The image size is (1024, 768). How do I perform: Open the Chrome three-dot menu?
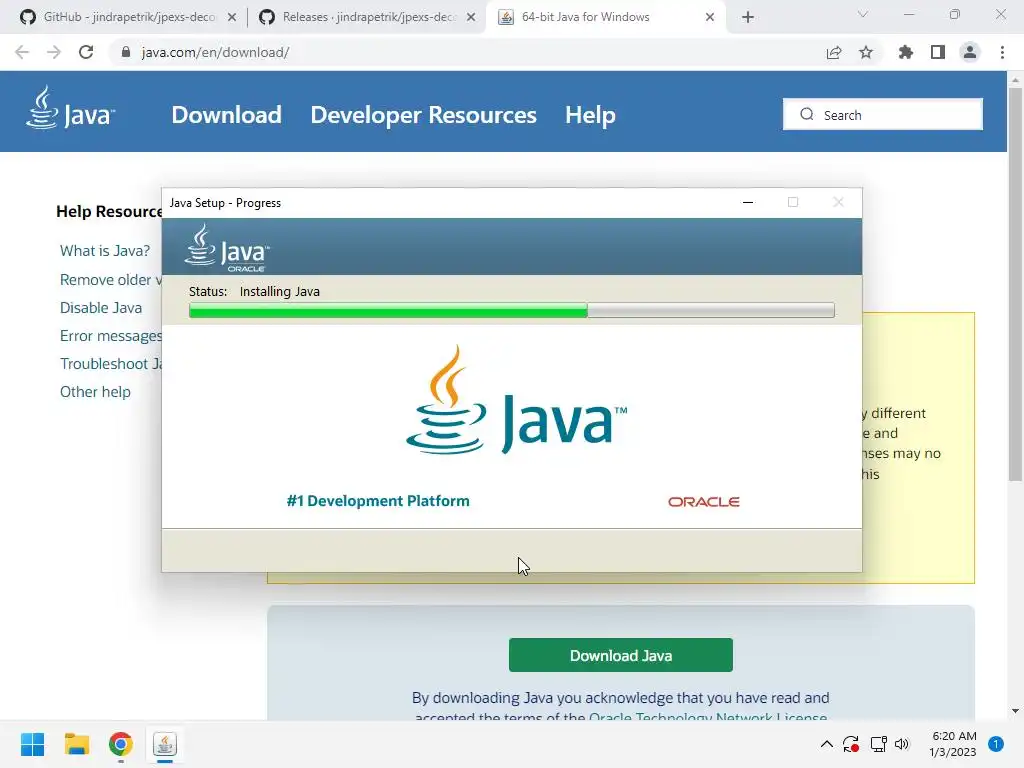[x=1002, y=52]
